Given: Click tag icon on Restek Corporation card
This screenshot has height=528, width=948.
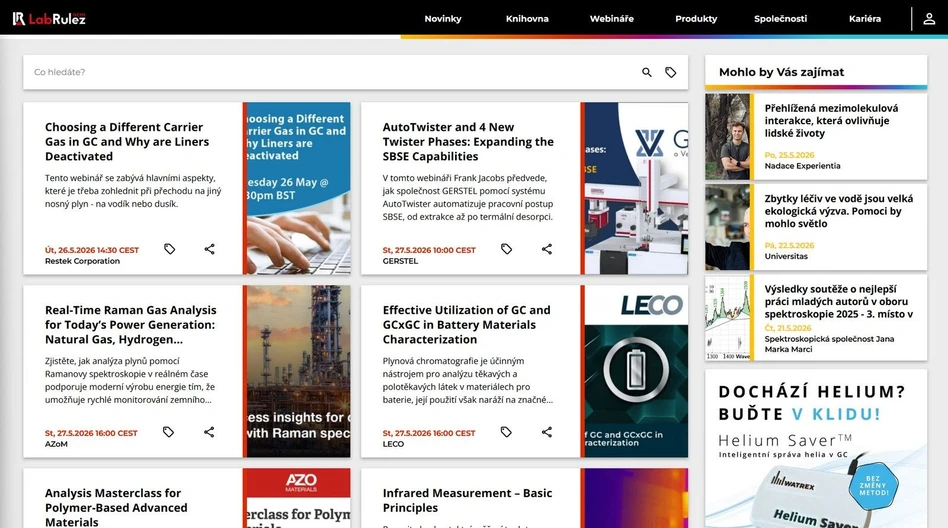Looking at the screenshot, I should click(169, 249).
